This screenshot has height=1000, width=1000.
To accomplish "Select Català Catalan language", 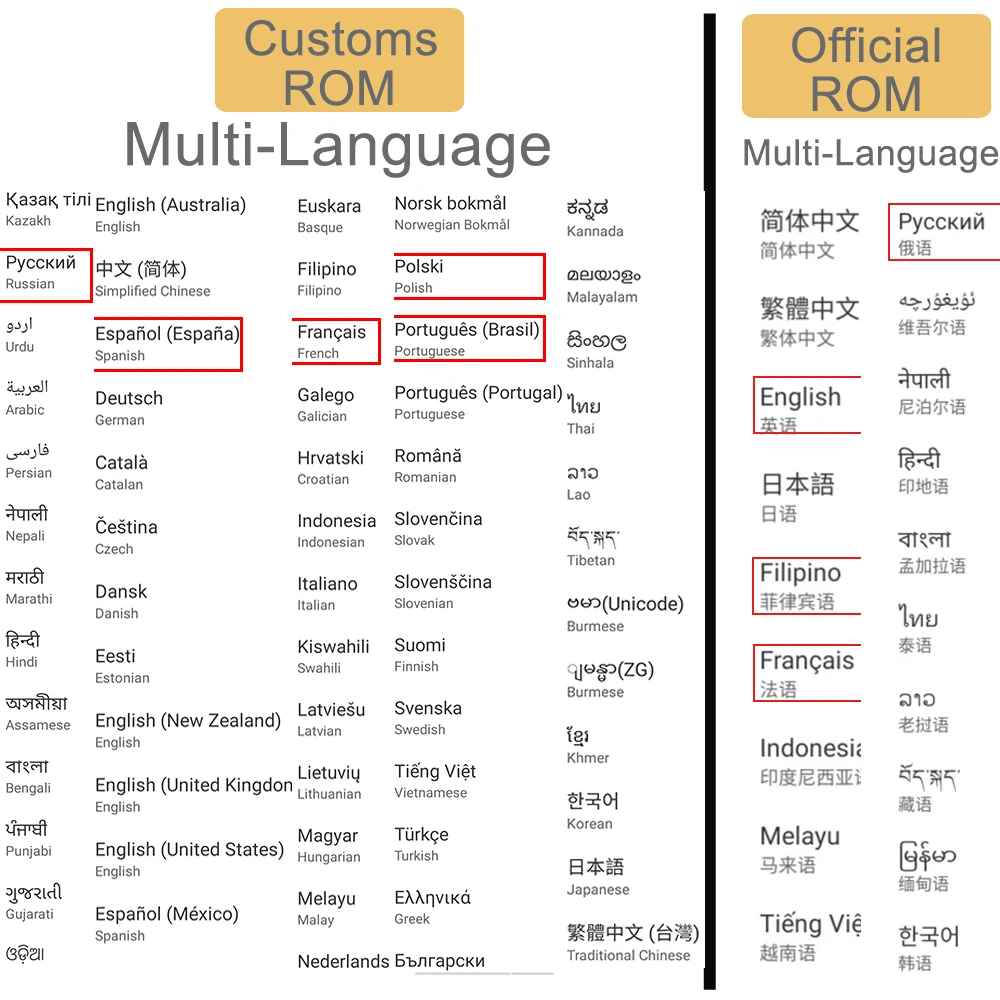I will tap(121, 473).
